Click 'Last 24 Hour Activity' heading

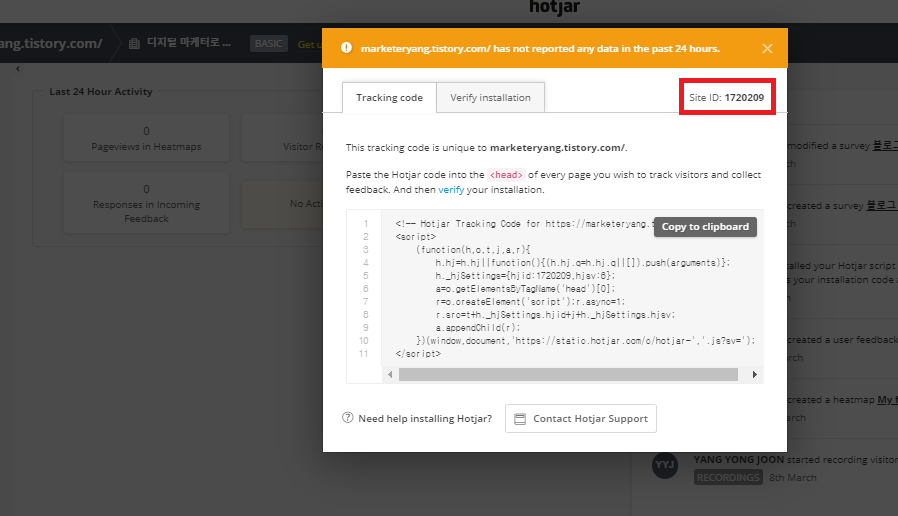click(x=101, y=92)
